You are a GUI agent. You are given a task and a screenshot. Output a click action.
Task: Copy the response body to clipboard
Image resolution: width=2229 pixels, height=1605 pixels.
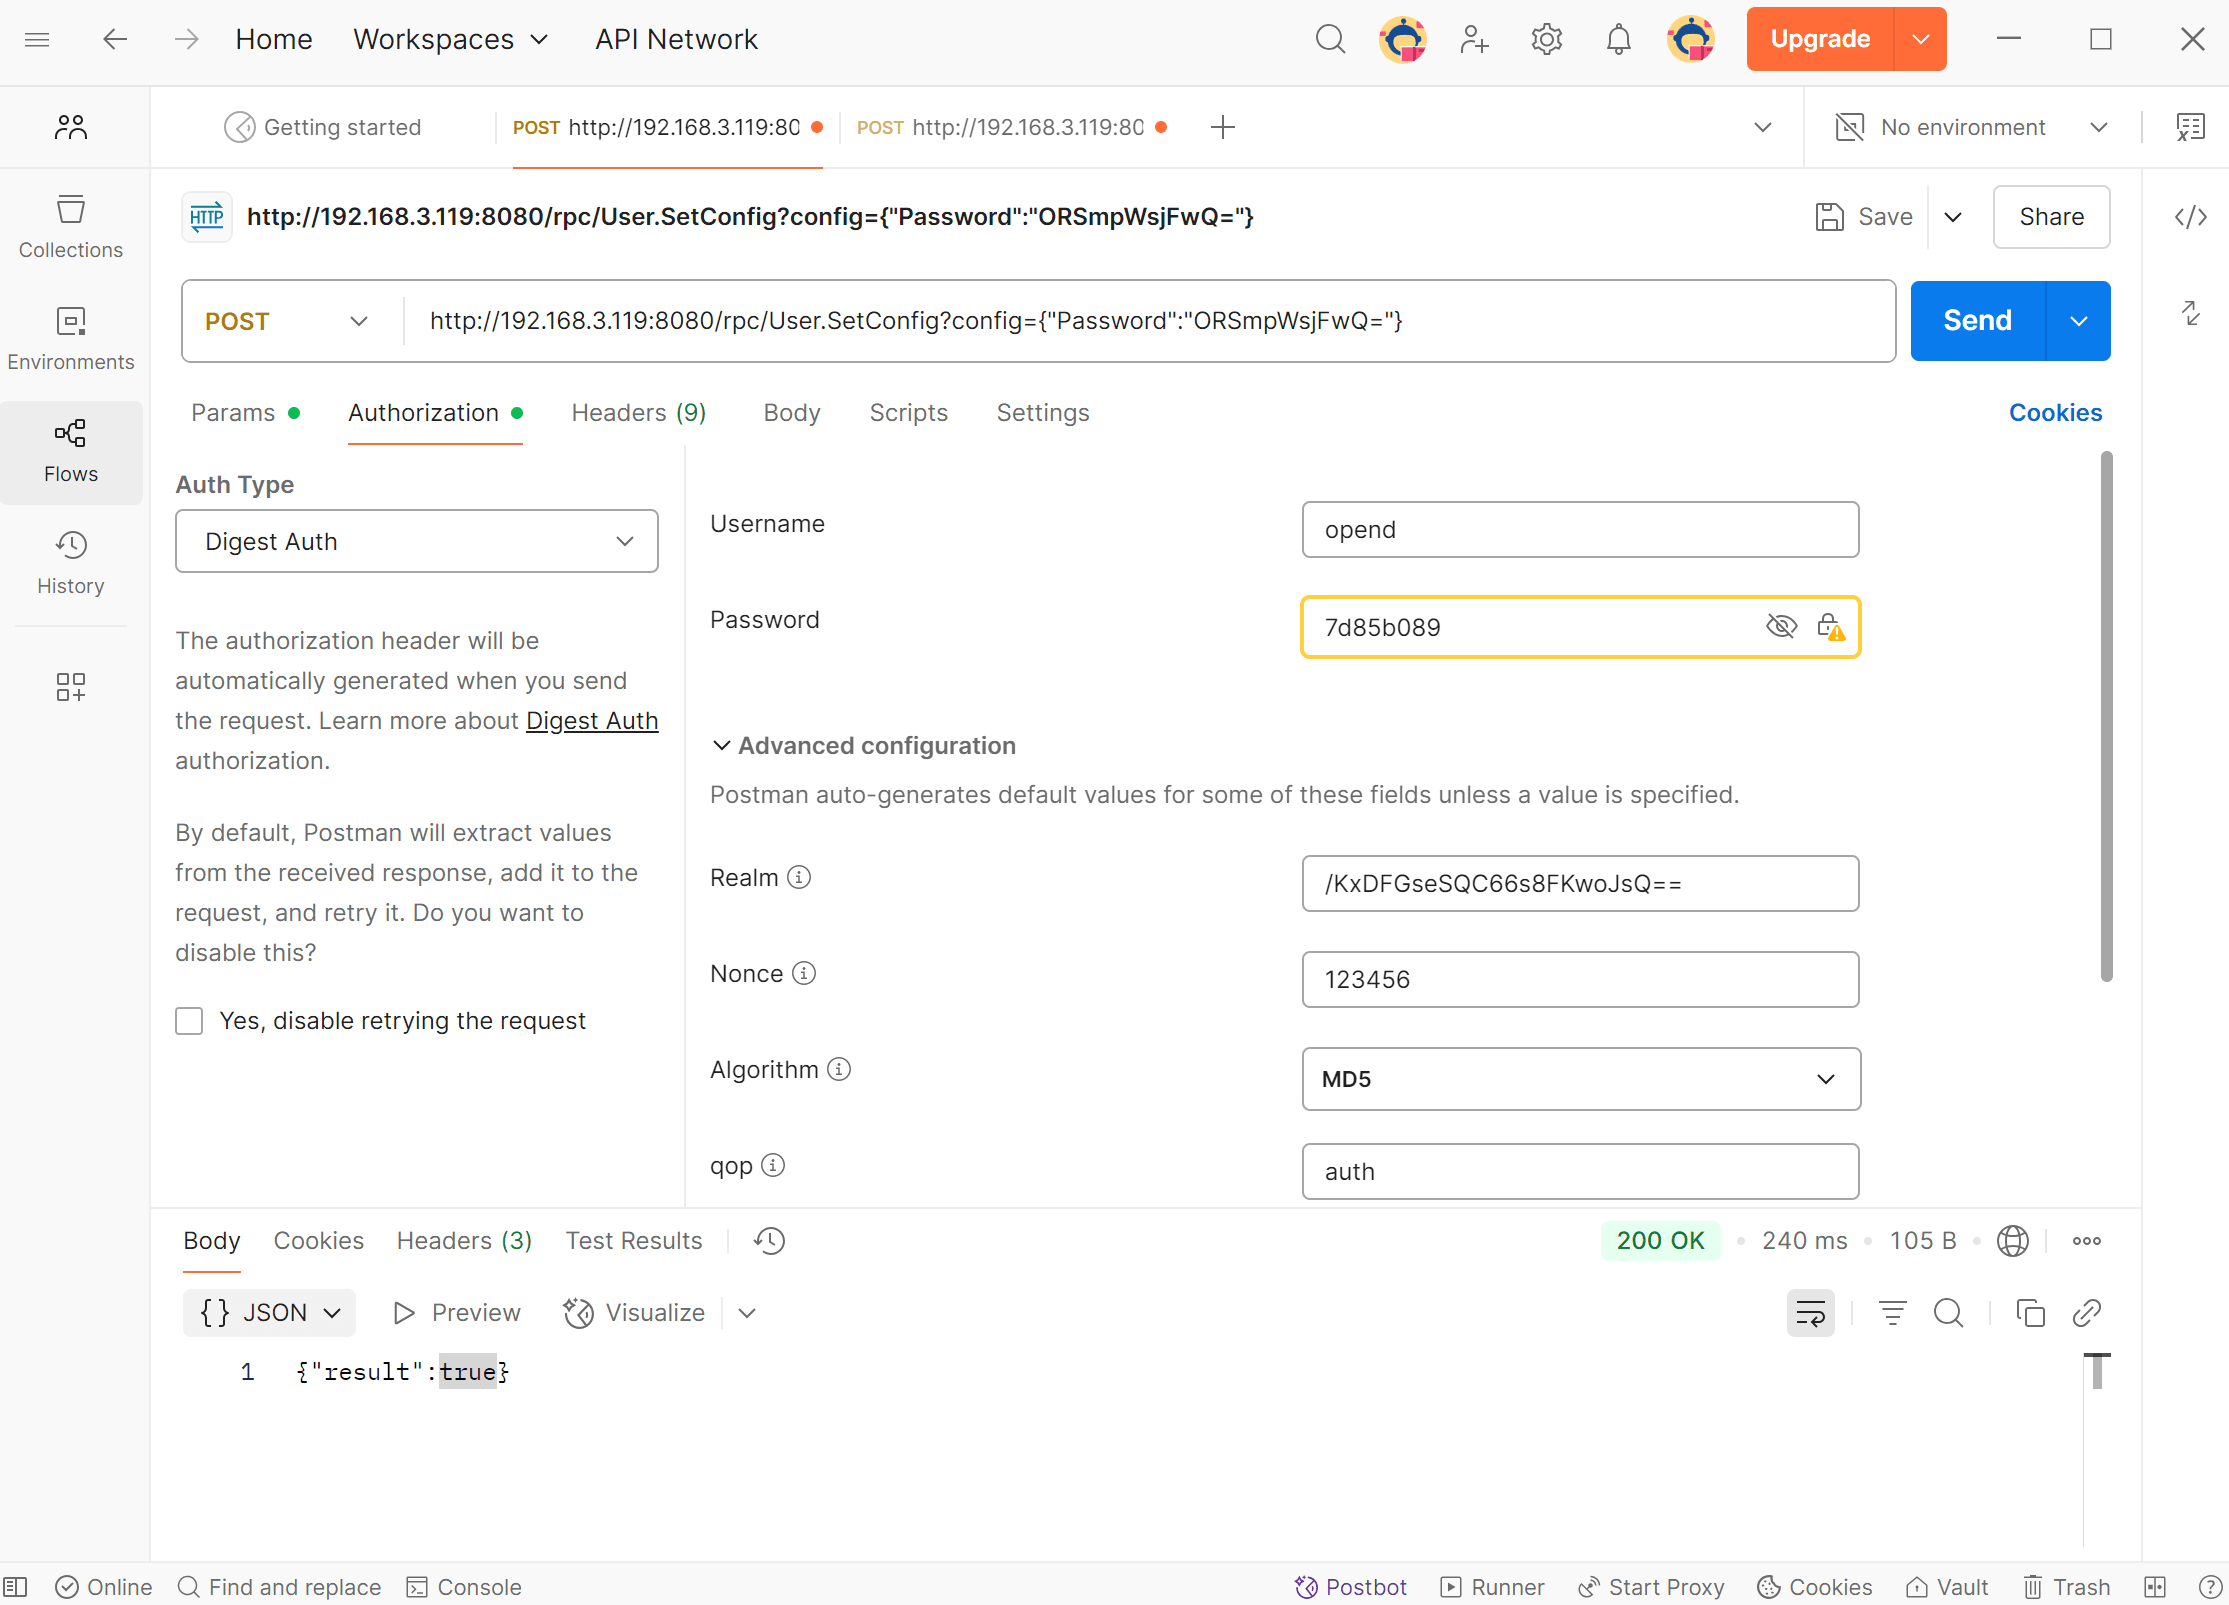point(2030,1313)
